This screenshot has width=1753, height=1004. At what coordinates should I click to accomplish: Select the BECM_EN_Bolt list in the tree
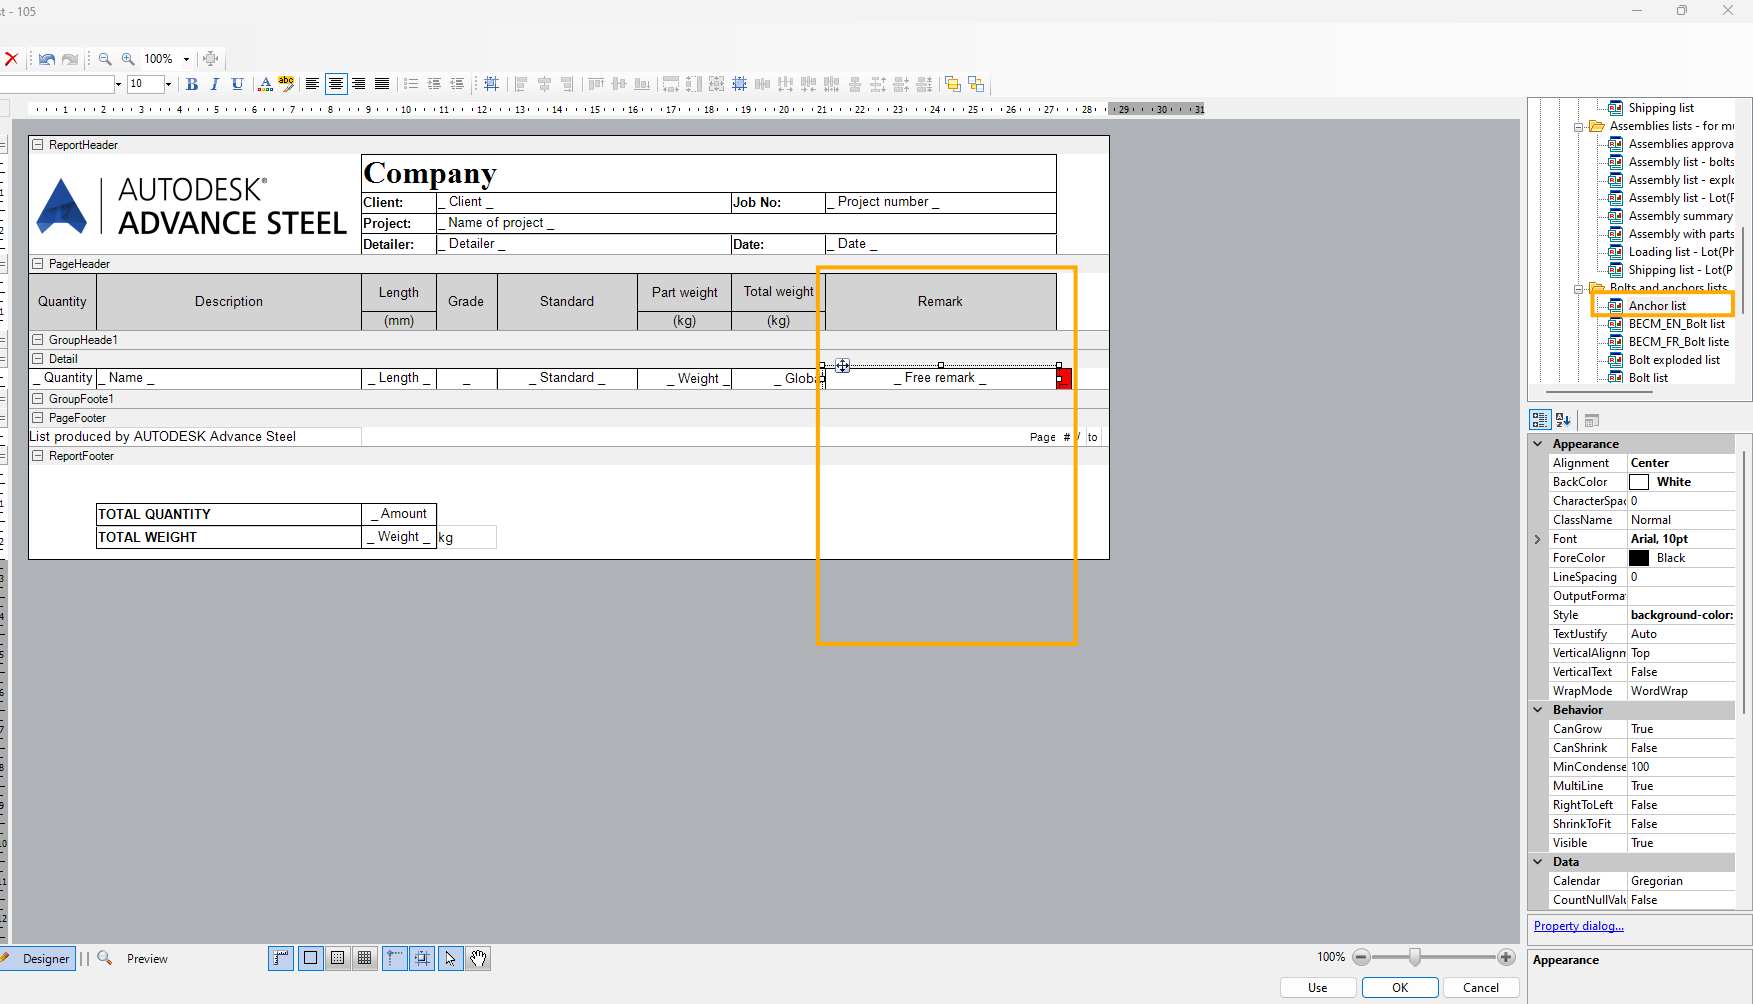(x=1677, y=323)
